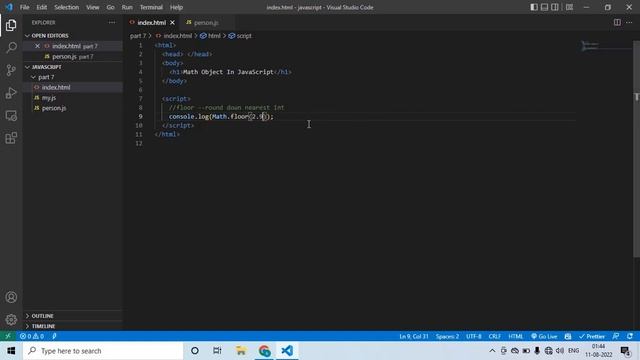
Task: Open the Help menu
Action: [176, 7]
